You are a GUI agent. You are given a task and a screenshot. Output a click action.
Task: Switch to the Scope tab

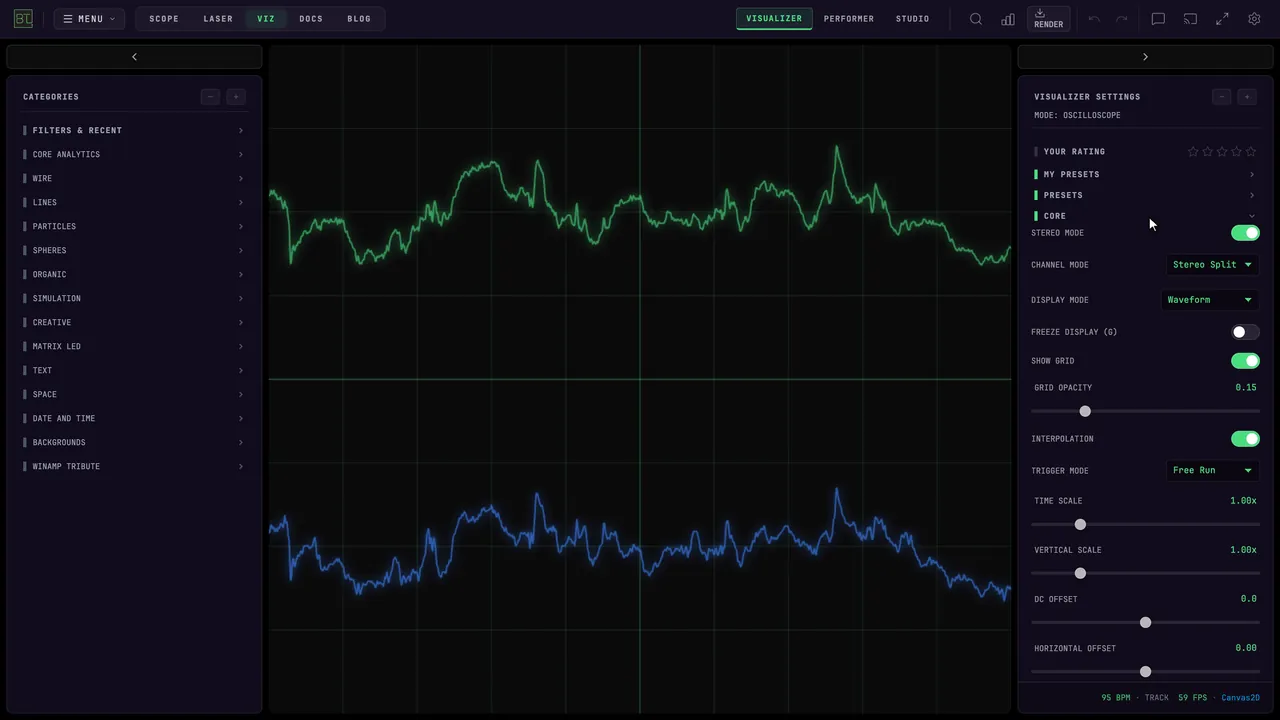click(x=164, y=19)
